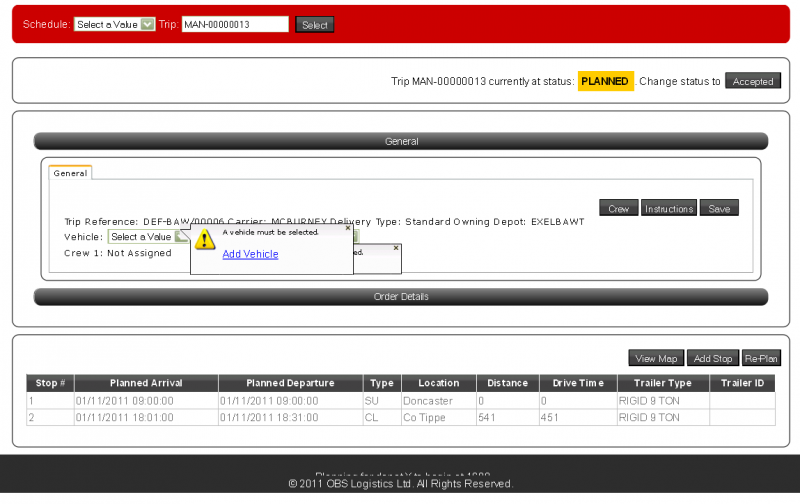Image resolution: width=800 pixels, height=504 pixels.
Task: Click the yellow warning icon
Action: click(x=205, y=239)
